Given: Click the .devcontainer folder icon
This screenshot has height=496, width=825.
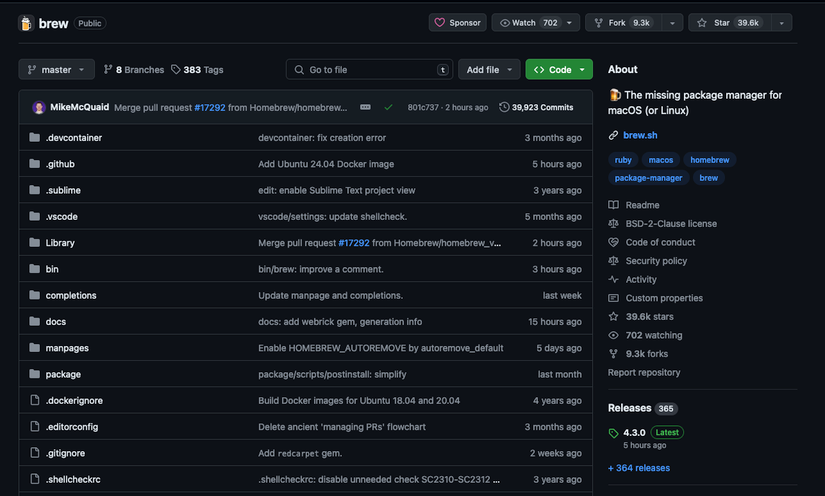Looking at the screenshot, I should pyautogui.click(x=34, y=138).
